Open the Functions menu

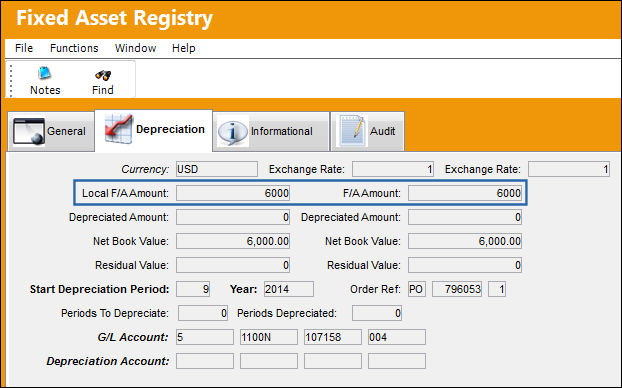click(x=74, y=48)
